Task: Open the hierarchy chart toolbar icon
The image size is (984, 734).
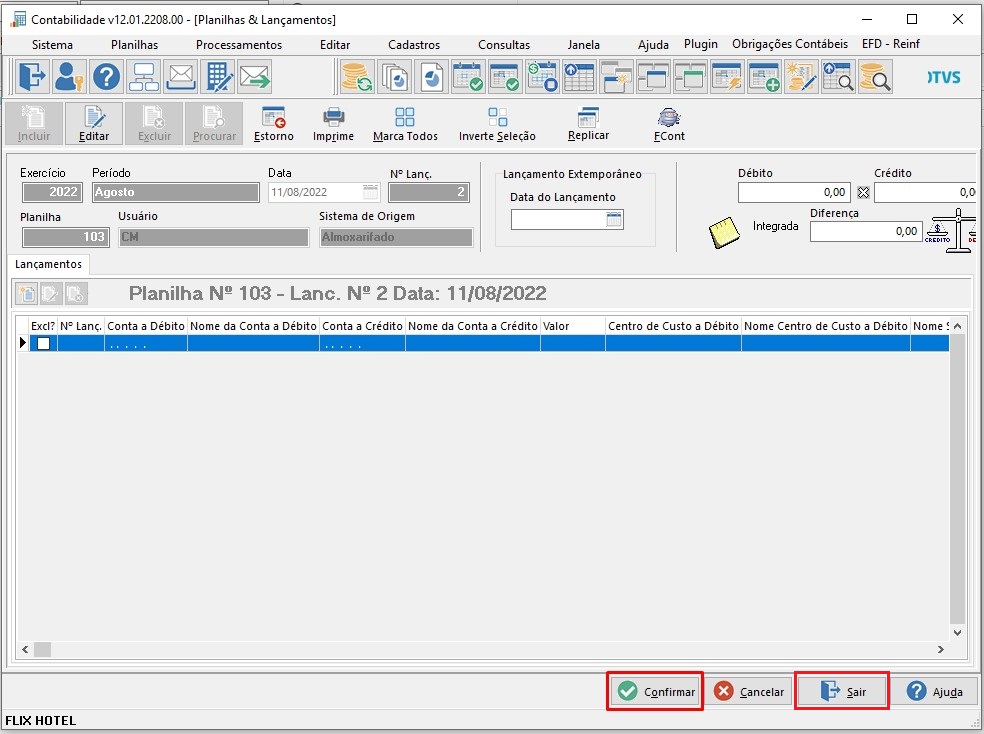Action: [x=143, y=77]
